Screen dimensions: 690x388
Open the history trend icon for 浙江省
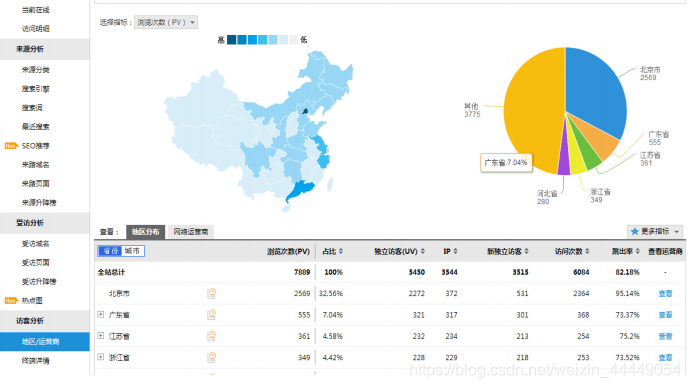pyautogui.click(x=212, y=357)
